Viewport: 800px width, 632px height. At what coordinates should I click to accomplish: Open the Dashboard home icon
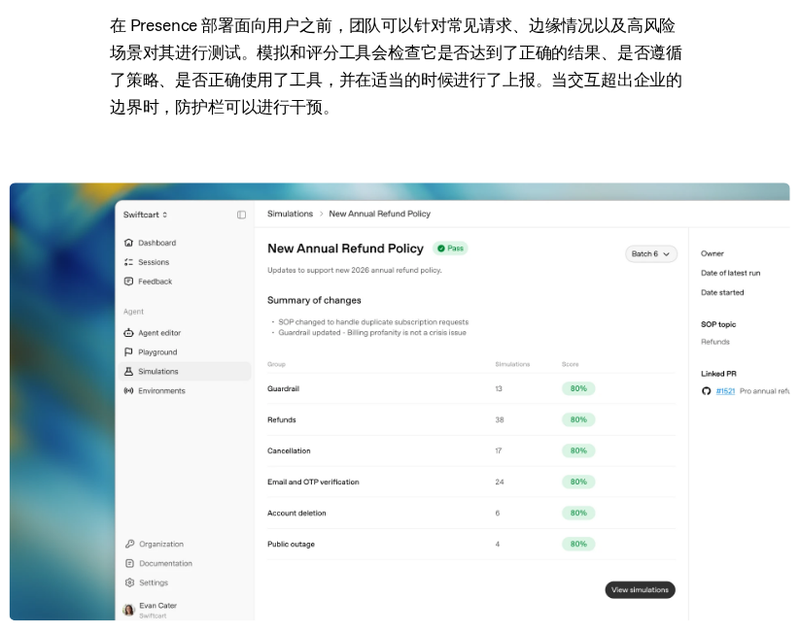[x=129, y=243]
